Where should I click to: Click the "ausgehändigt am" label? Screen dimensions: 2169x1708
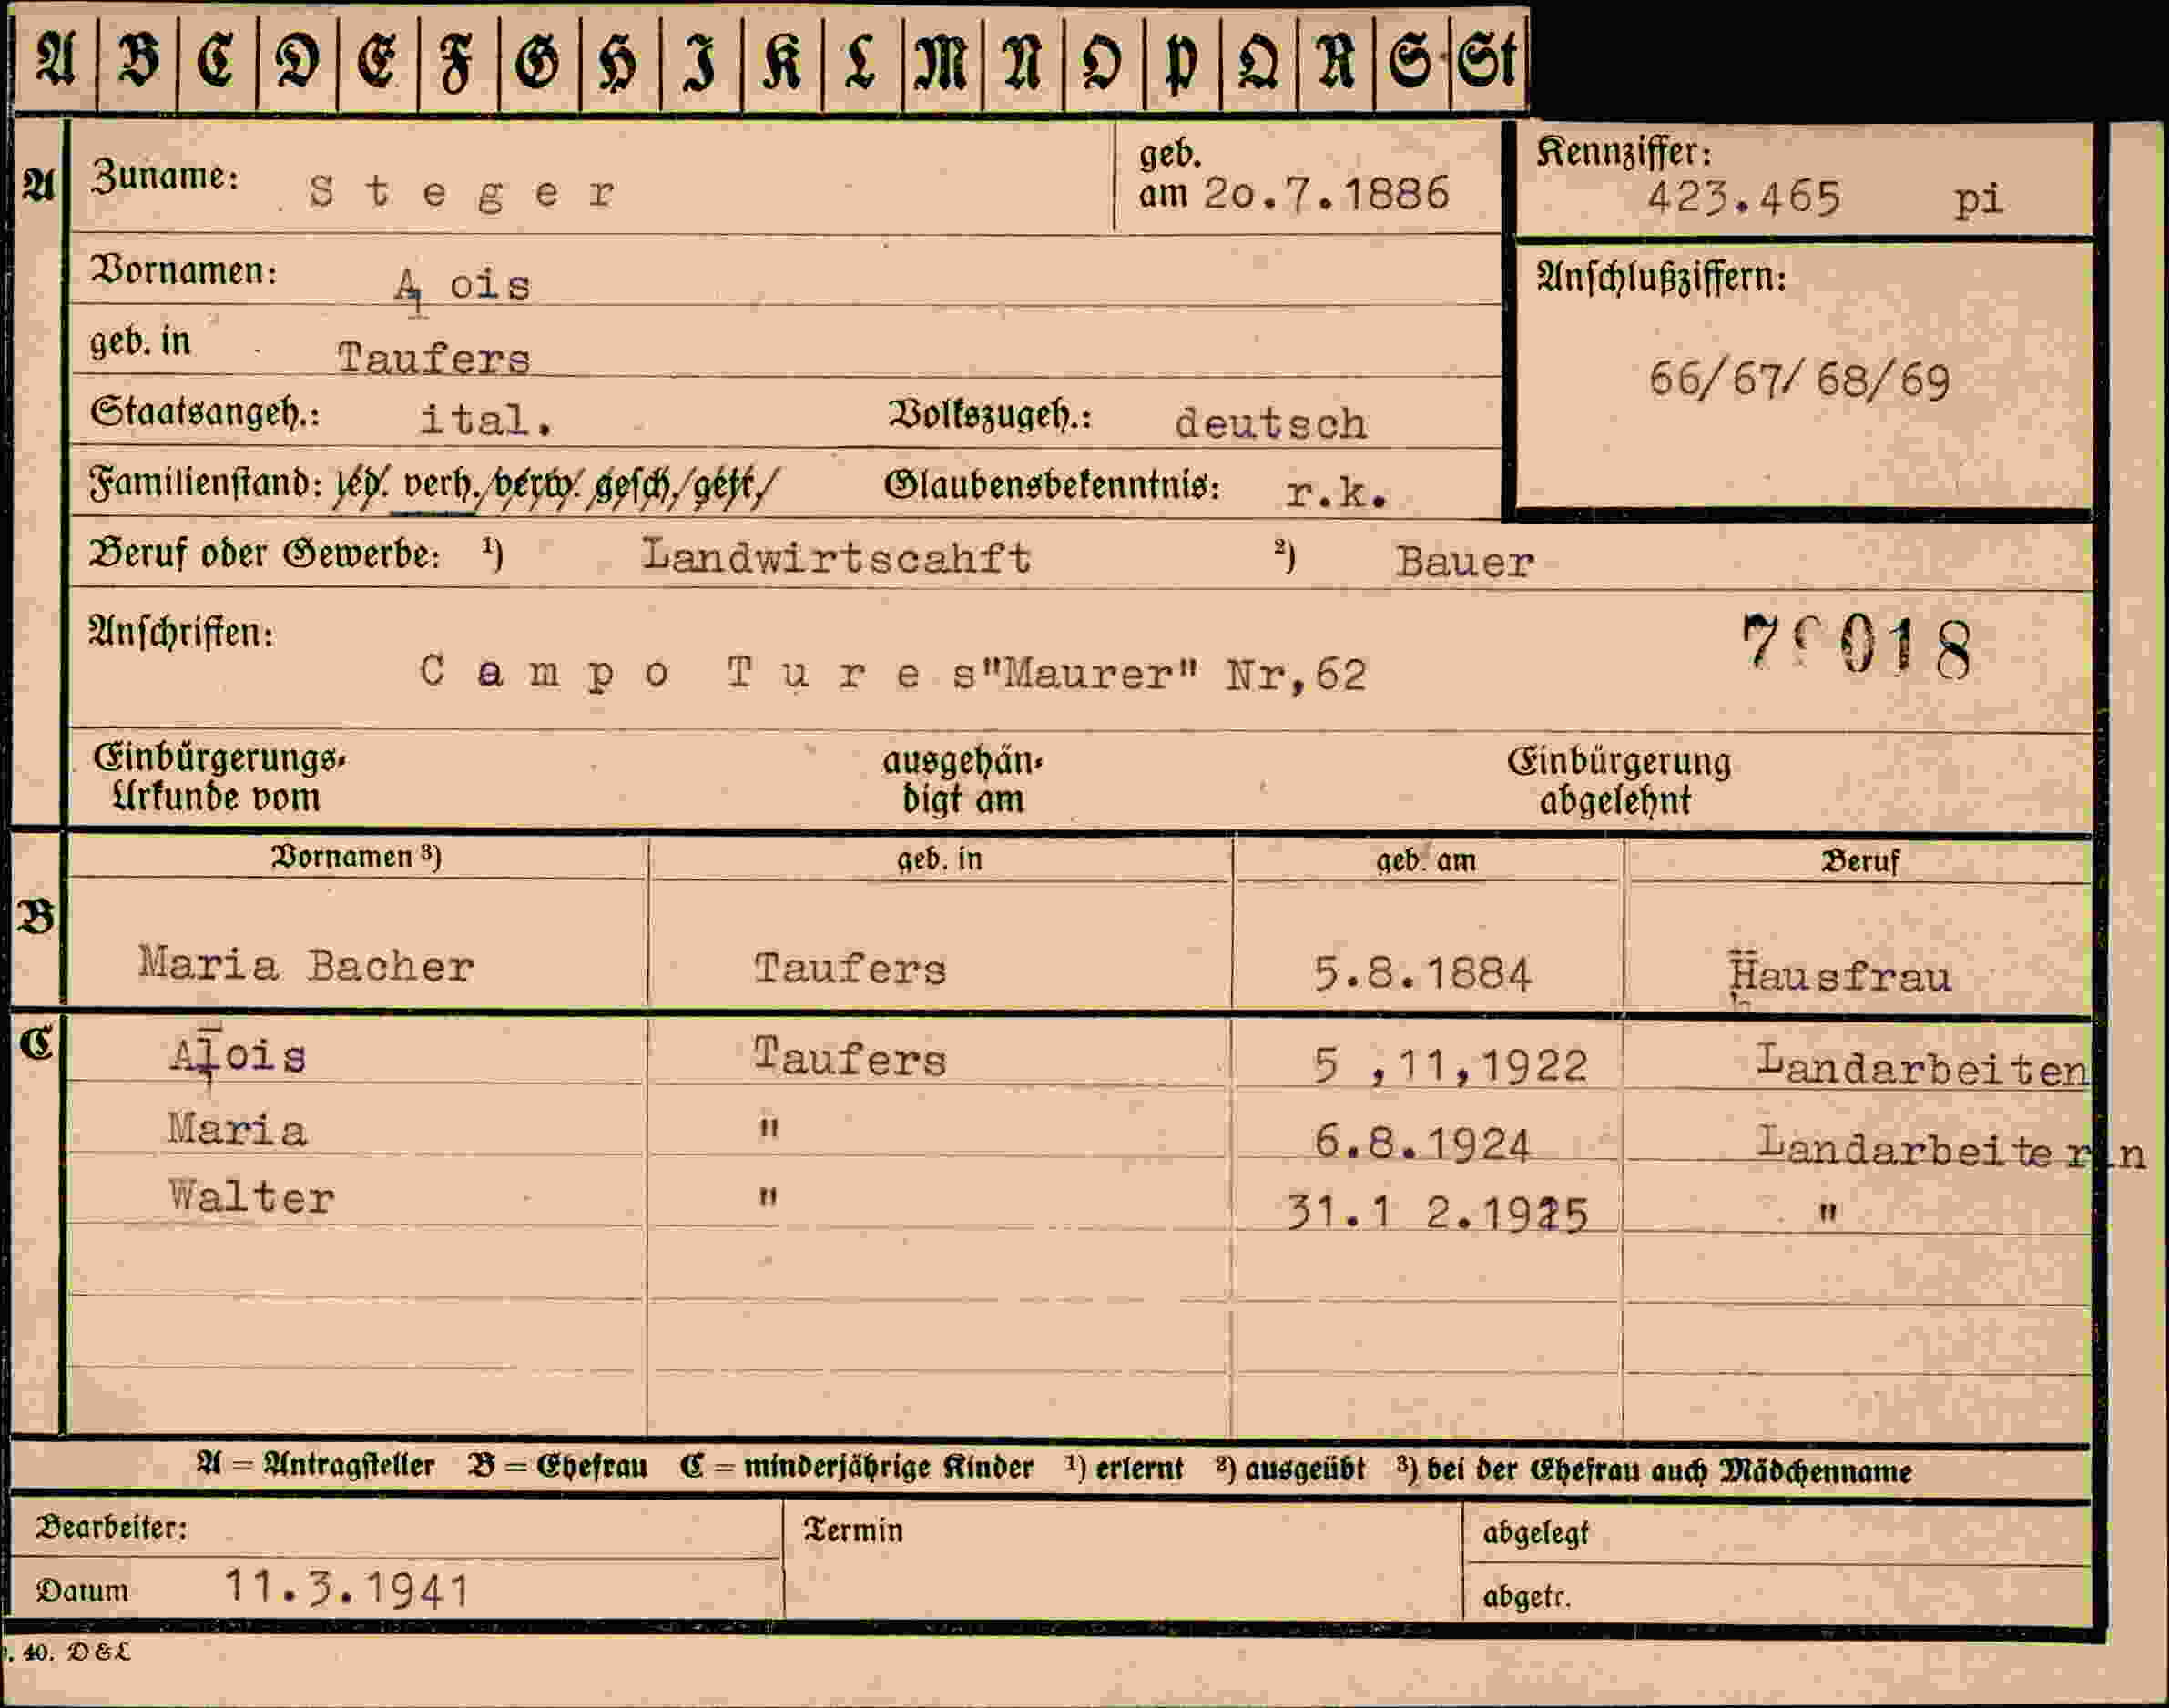pos(962,780)
